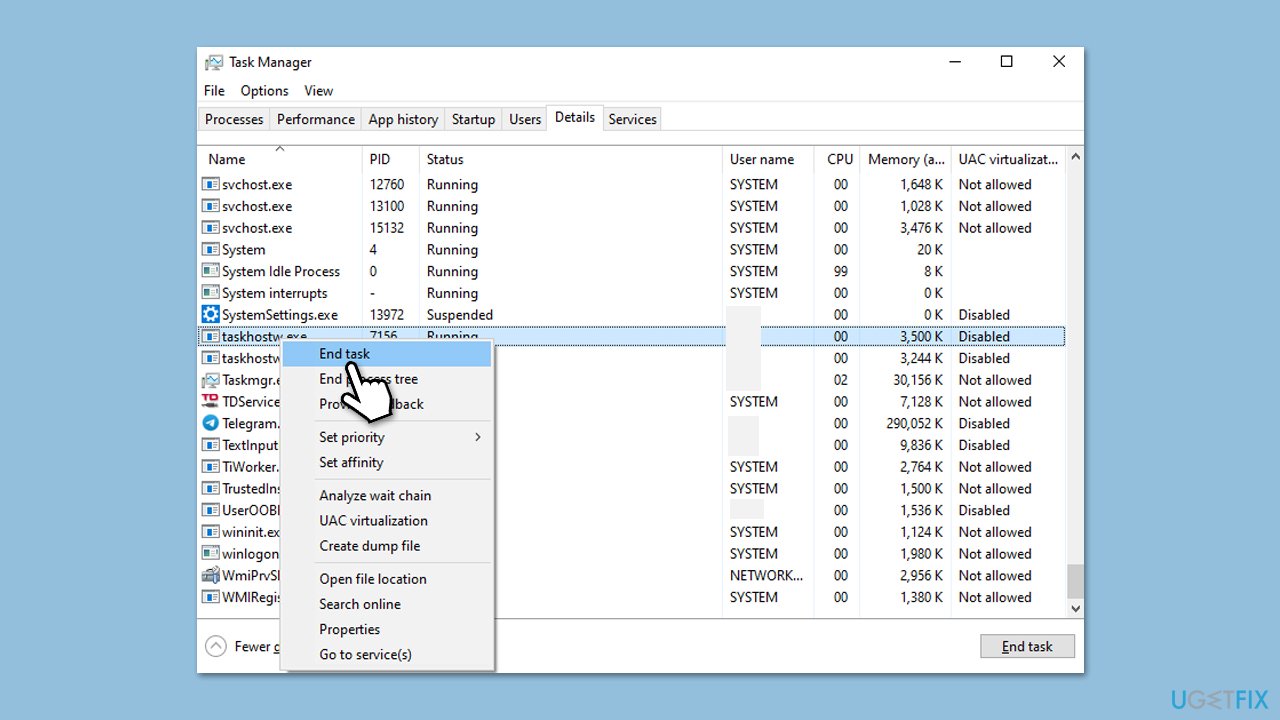Click the SystemSettings.exe gear icon
The width and height of the screenshot is (1280, 720).
pos(210,315)
